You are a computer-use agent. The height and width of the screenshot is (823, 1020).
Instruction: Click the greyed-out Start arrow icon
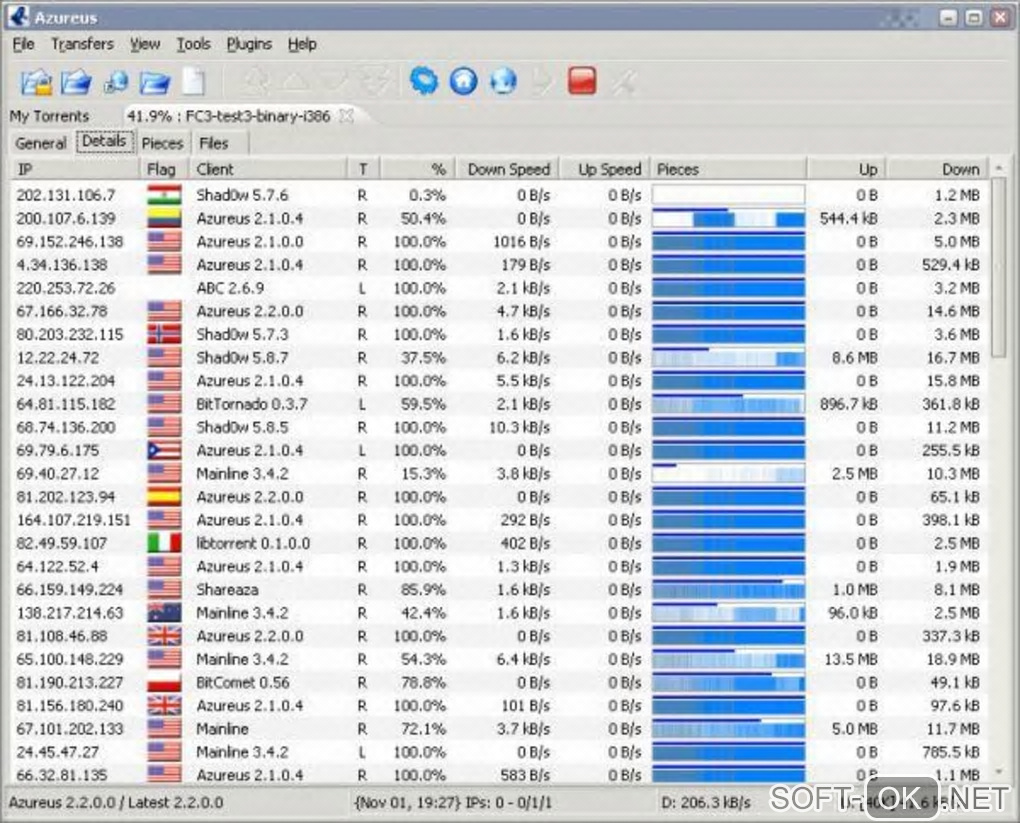coord(541,82)
